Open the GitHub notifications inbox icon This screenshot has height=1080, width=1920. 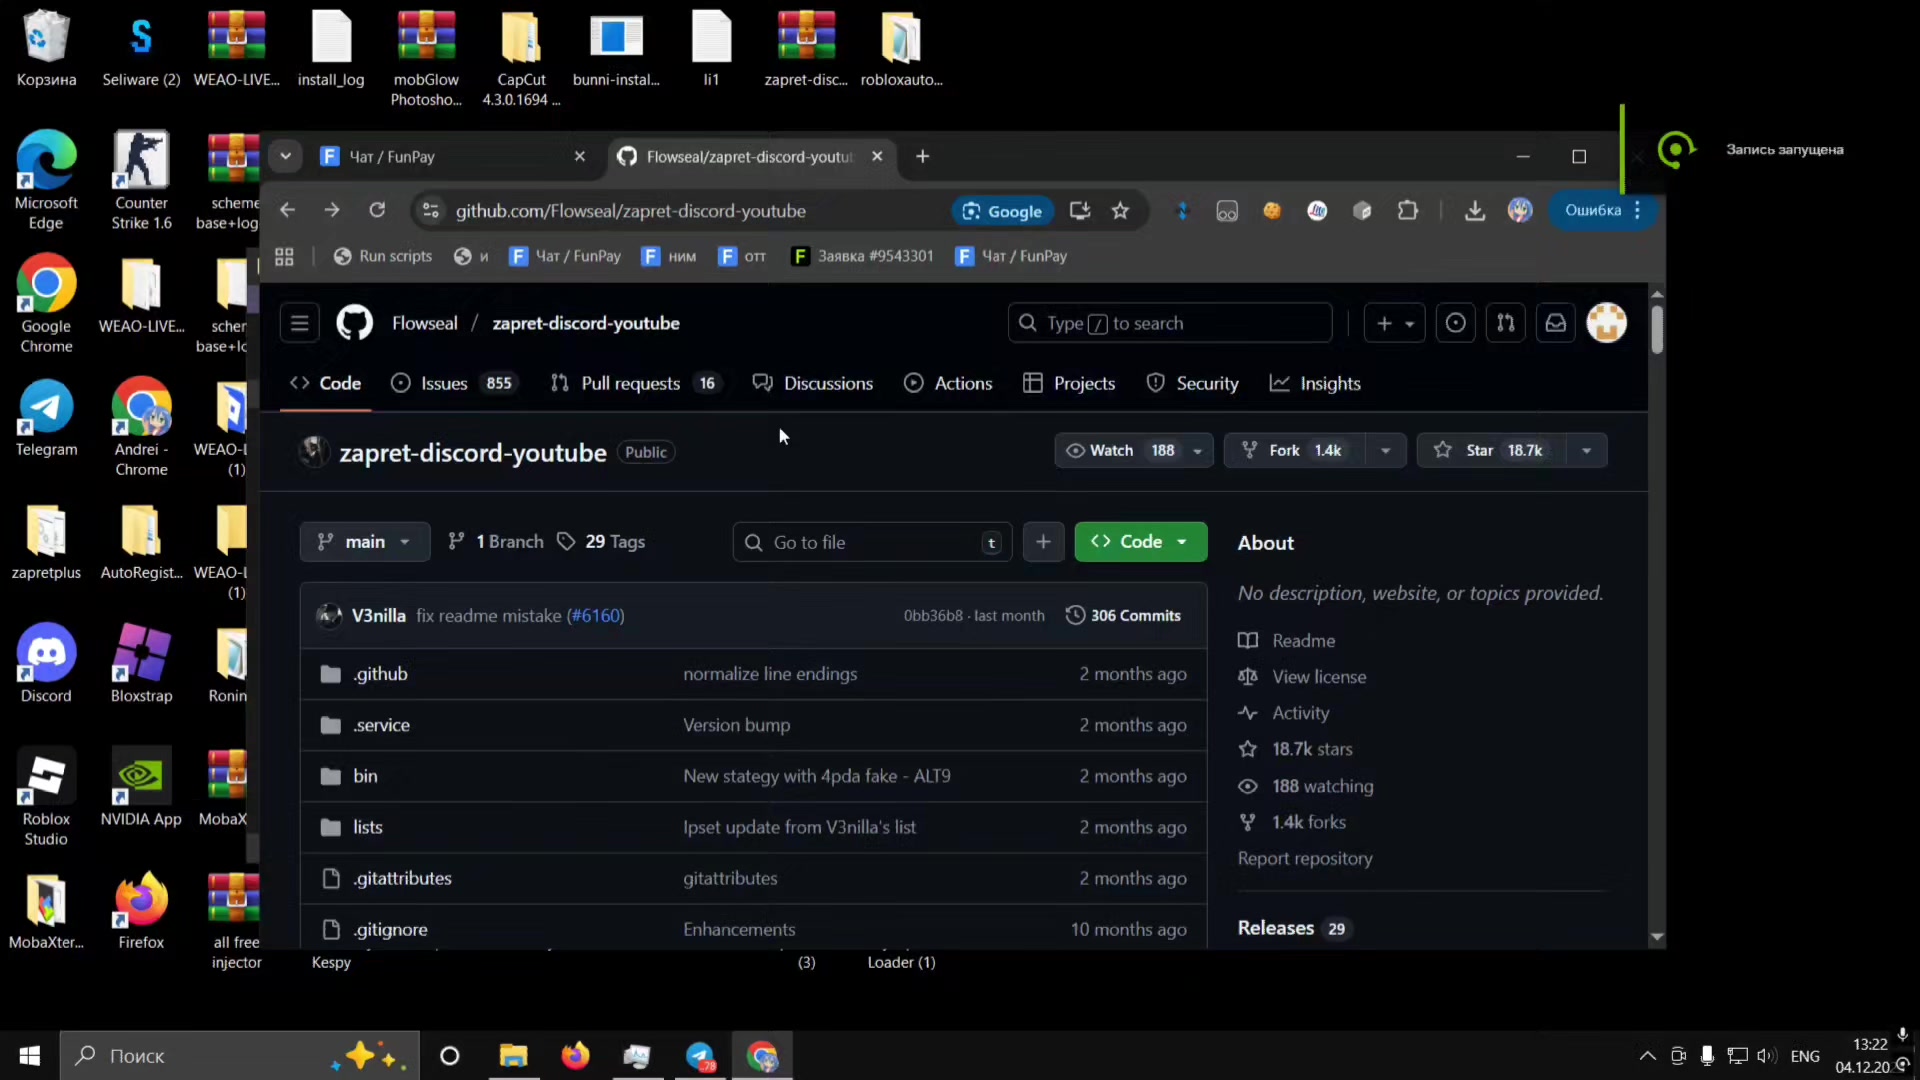(x=1556, y=323)
